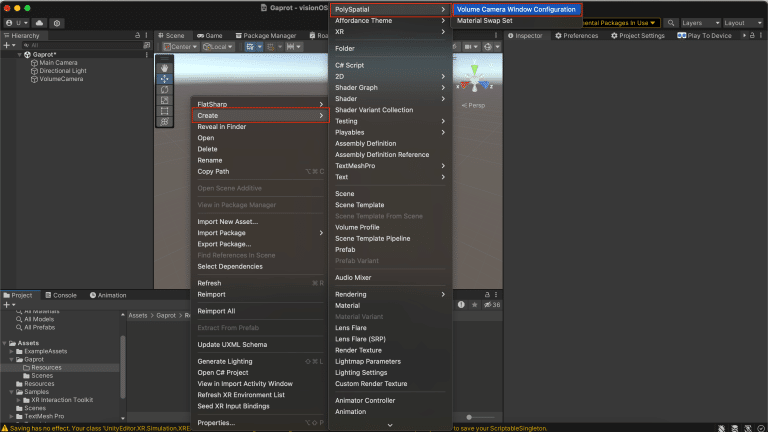Image resolution: width=768 pixels, height=432 pixels.
Task: Click Gaprot in the breadcrumb path
Action: pos(166,315)
